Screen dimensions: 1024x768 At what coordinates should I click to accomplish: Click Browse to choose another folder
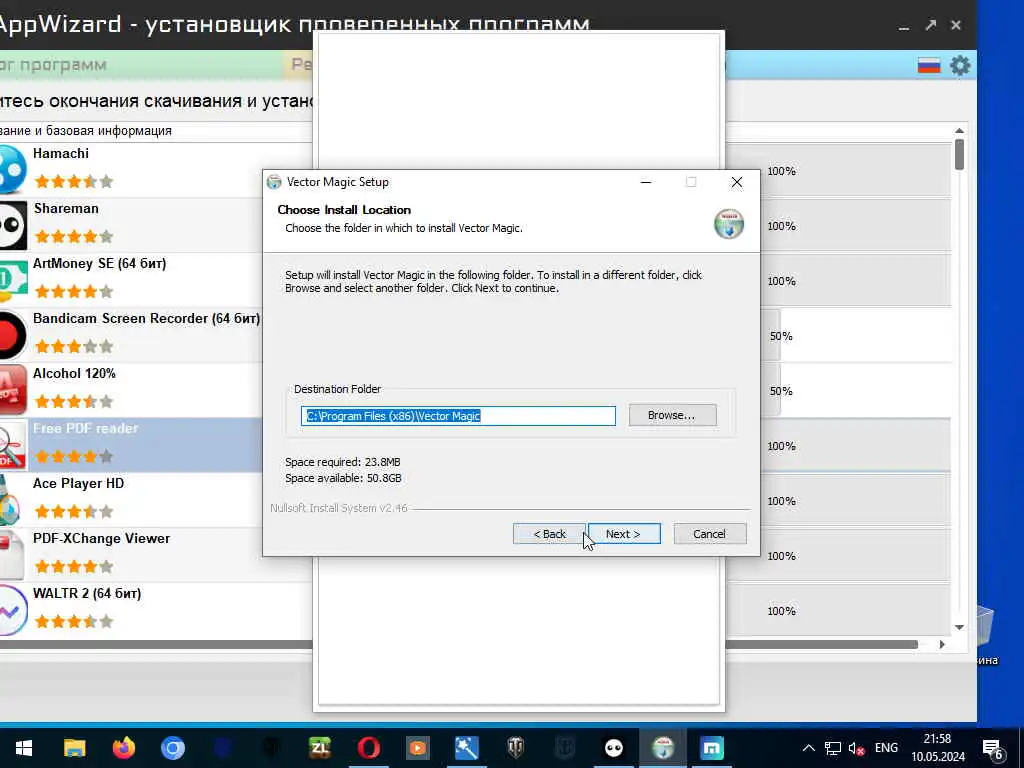(x=672, y=415)
